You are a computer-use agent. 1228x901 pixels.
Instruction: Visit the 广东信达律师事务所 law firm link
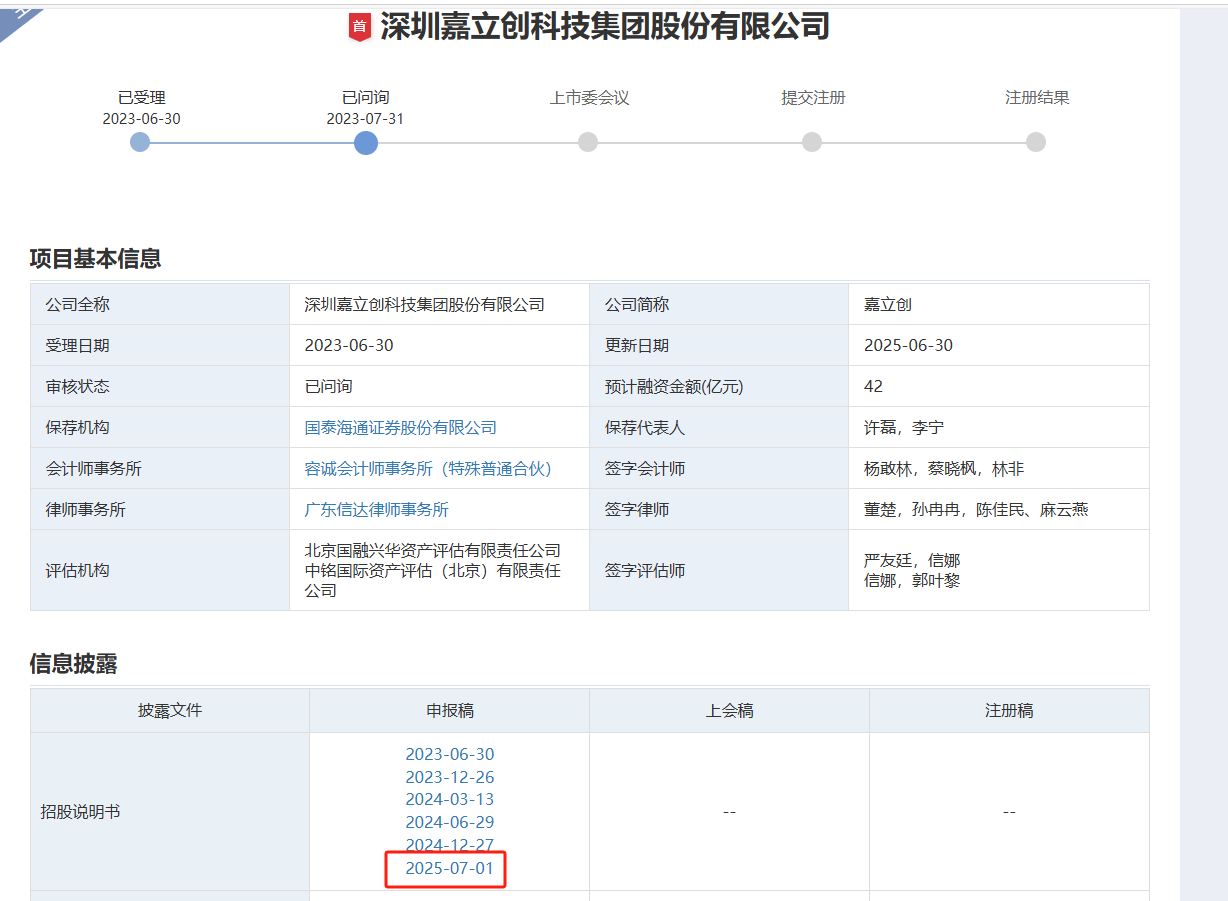pos(376,509)
